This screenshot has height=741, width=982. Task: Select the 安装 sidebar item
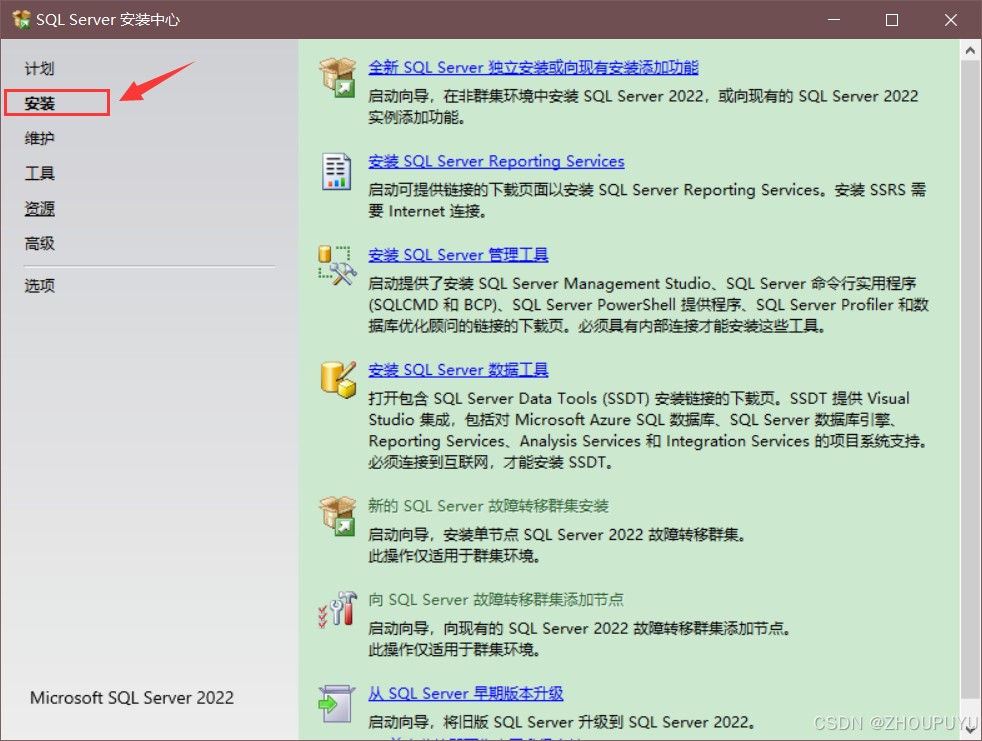click(40, 103)
